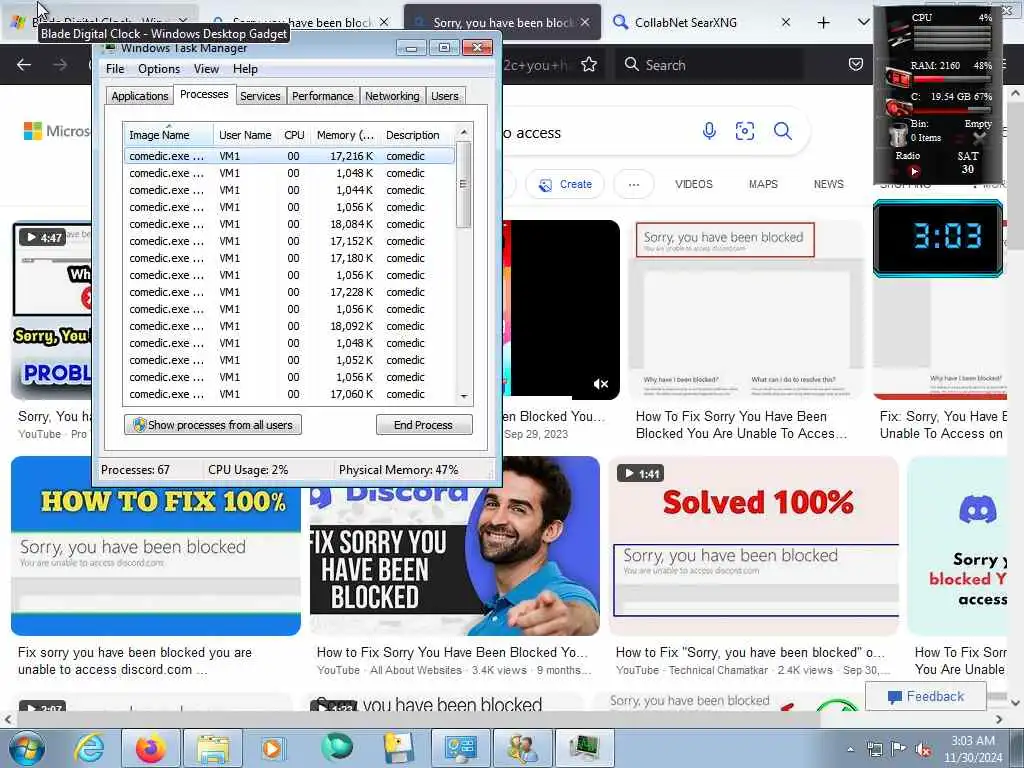
Task: Click Show processes from all users
Action: pos(213,425)
